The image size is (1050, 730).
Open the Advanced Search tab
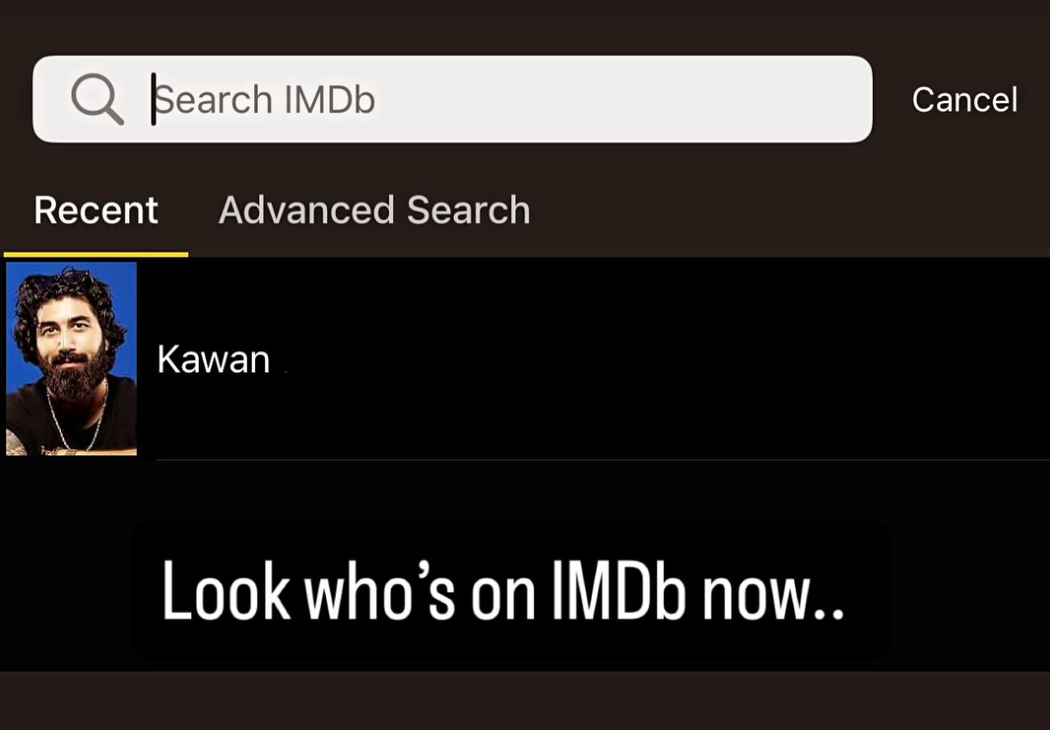tap(374, 210)
